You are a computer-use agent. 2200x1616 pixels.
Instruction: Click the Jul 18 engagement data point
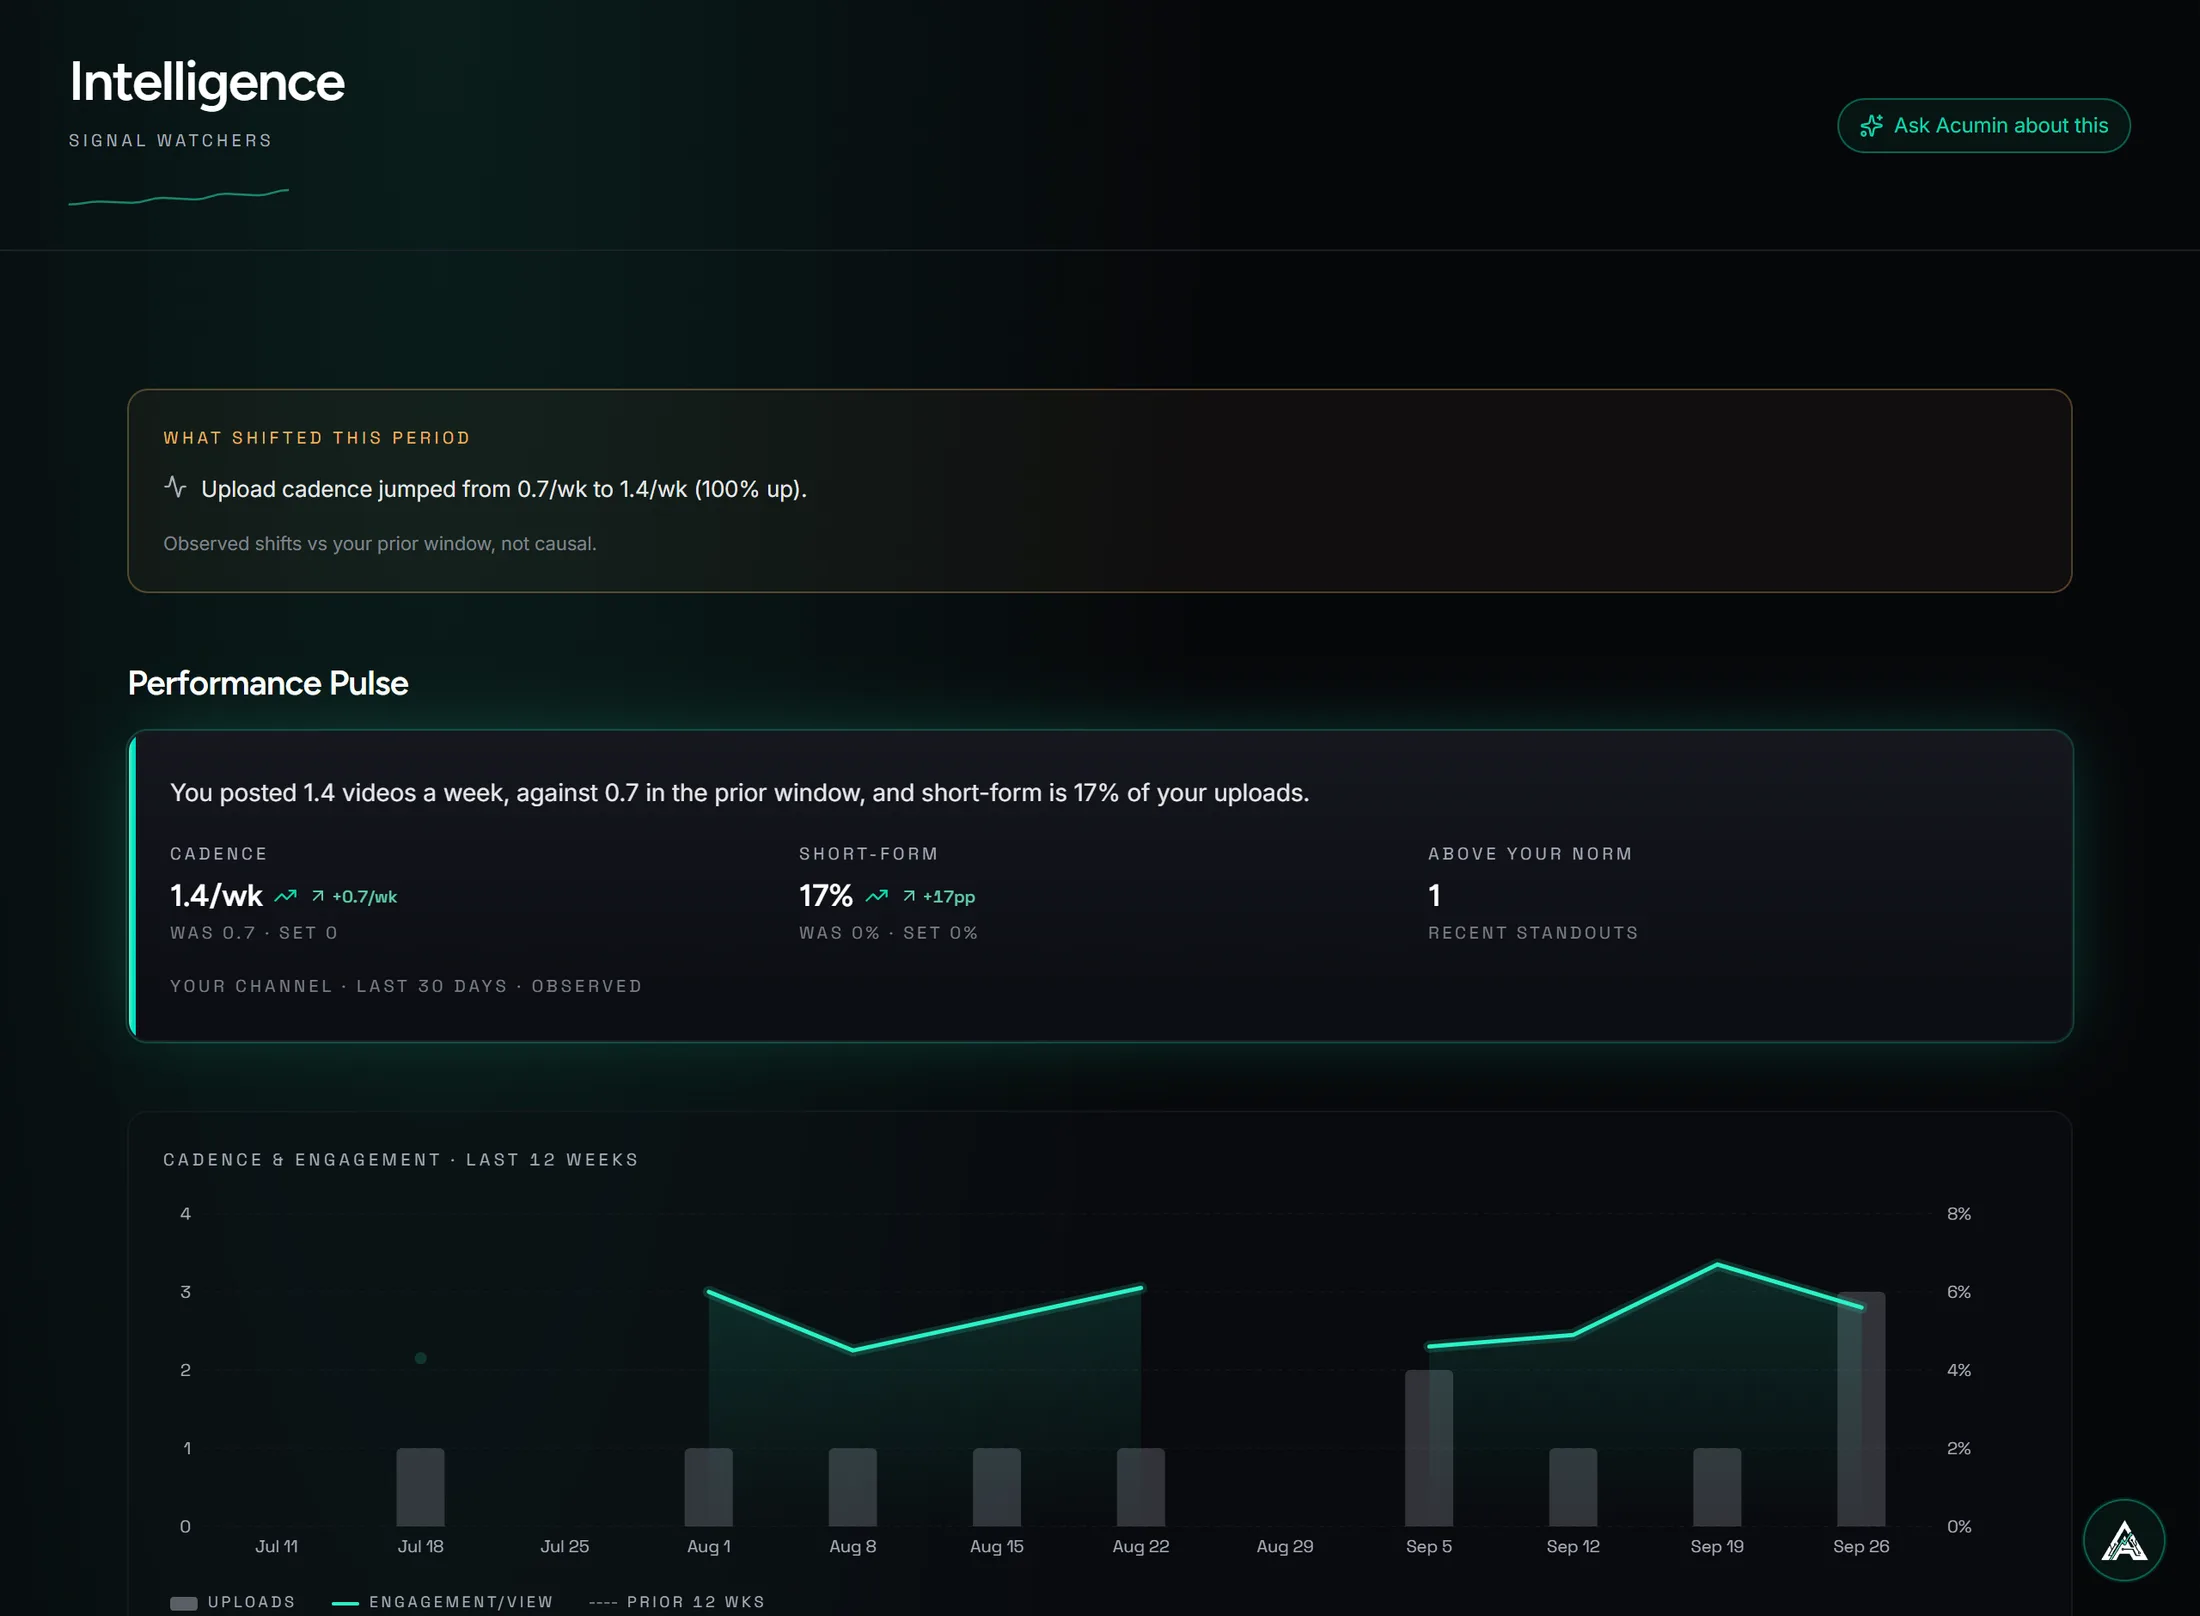tap(421, 1358)
